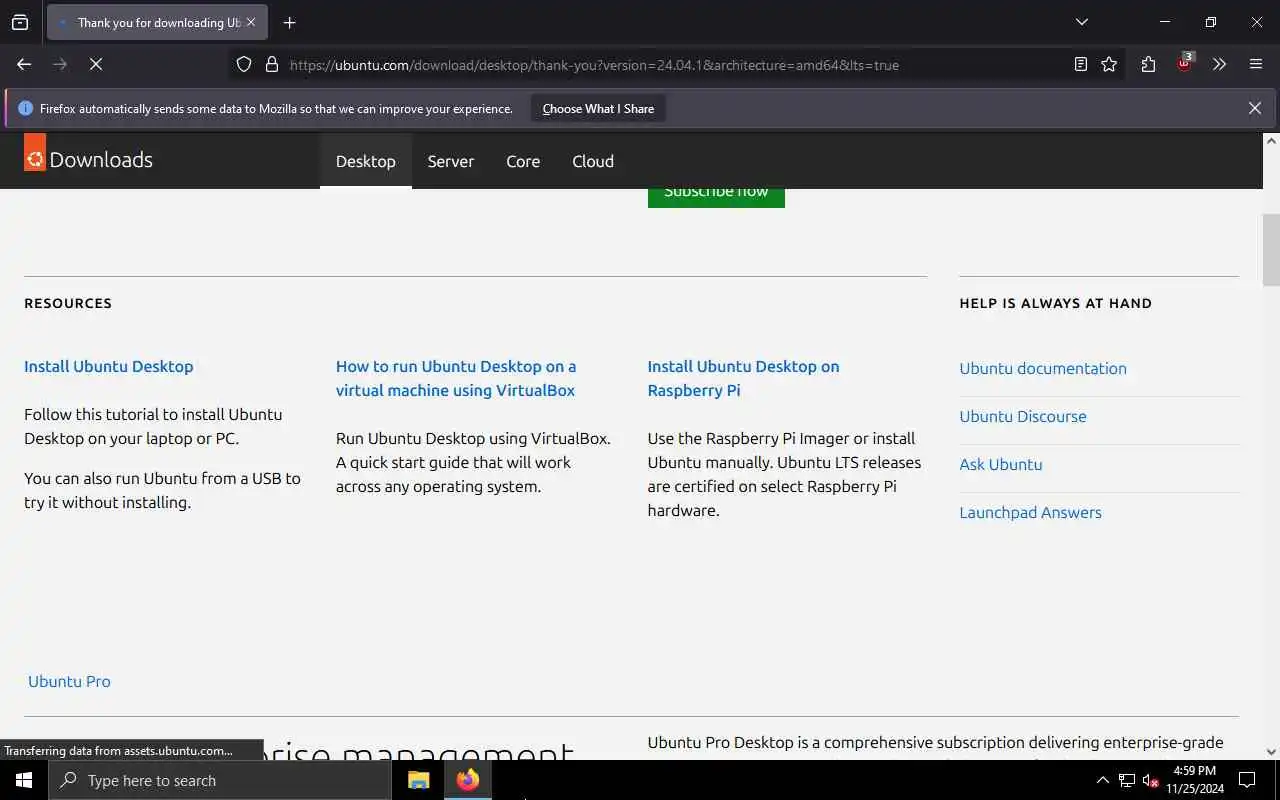Open Install Ubuntu Desktop on Raspberry Pi link
Viewport: 1280px width, 800px height.
pos(743,378)
